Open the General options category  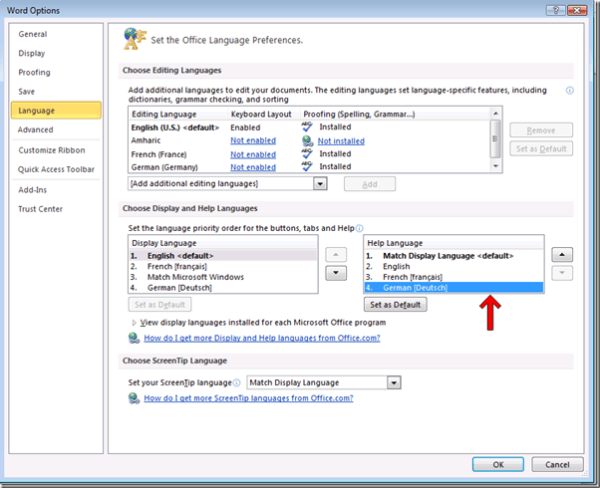56,34
